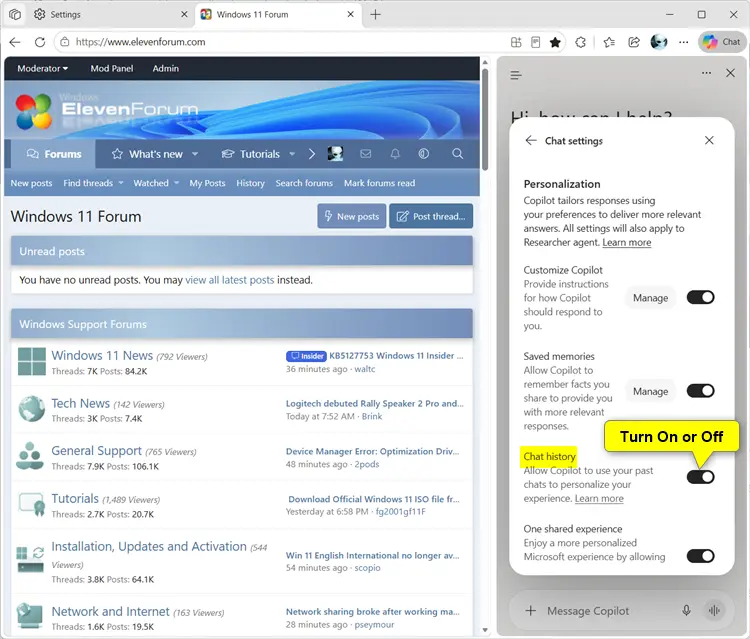Toggle forum light/dark style icon
The width and height of the screenshot is (750, 639).
(x=424, y=154)
